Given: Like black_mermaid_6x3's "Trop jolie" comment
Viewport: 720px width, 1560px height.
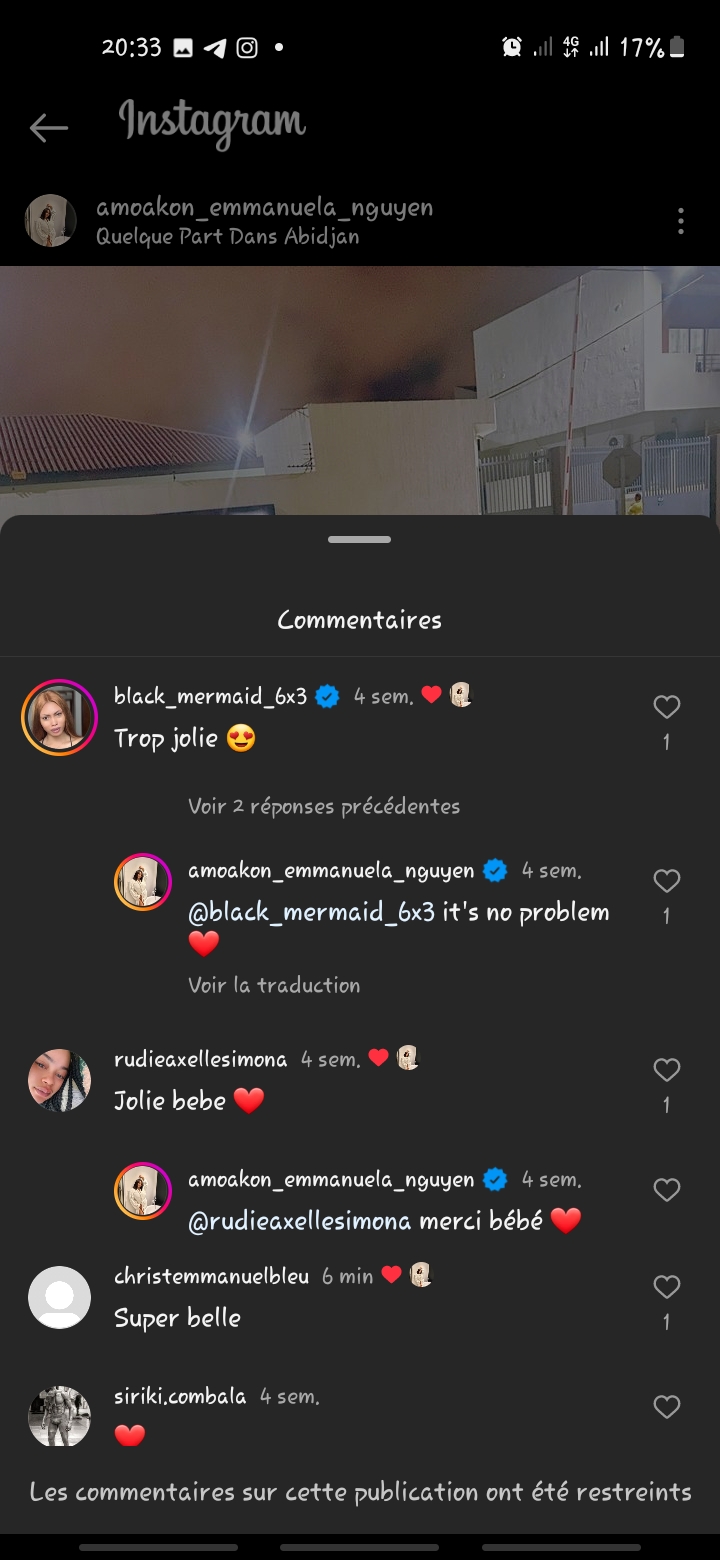Looking at the screenshot, I should point(666,708).
